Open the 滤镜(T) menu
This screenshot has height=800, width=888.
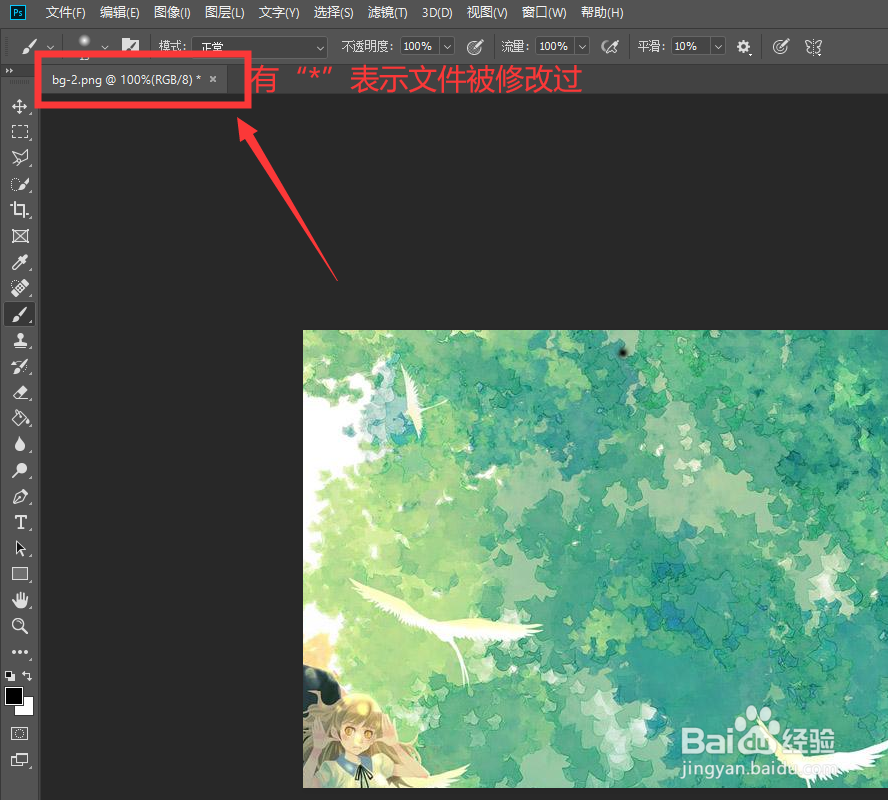click(387, 12)
